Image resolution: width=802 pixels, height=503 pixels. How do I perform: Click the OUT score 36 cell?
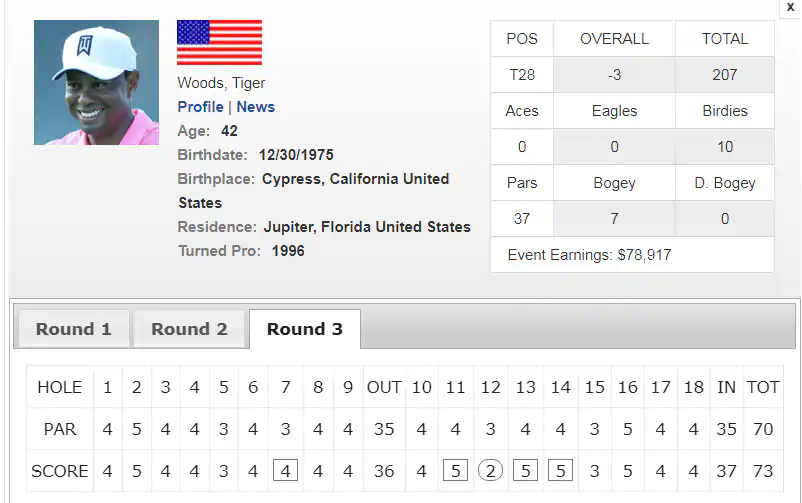[384, 471]
